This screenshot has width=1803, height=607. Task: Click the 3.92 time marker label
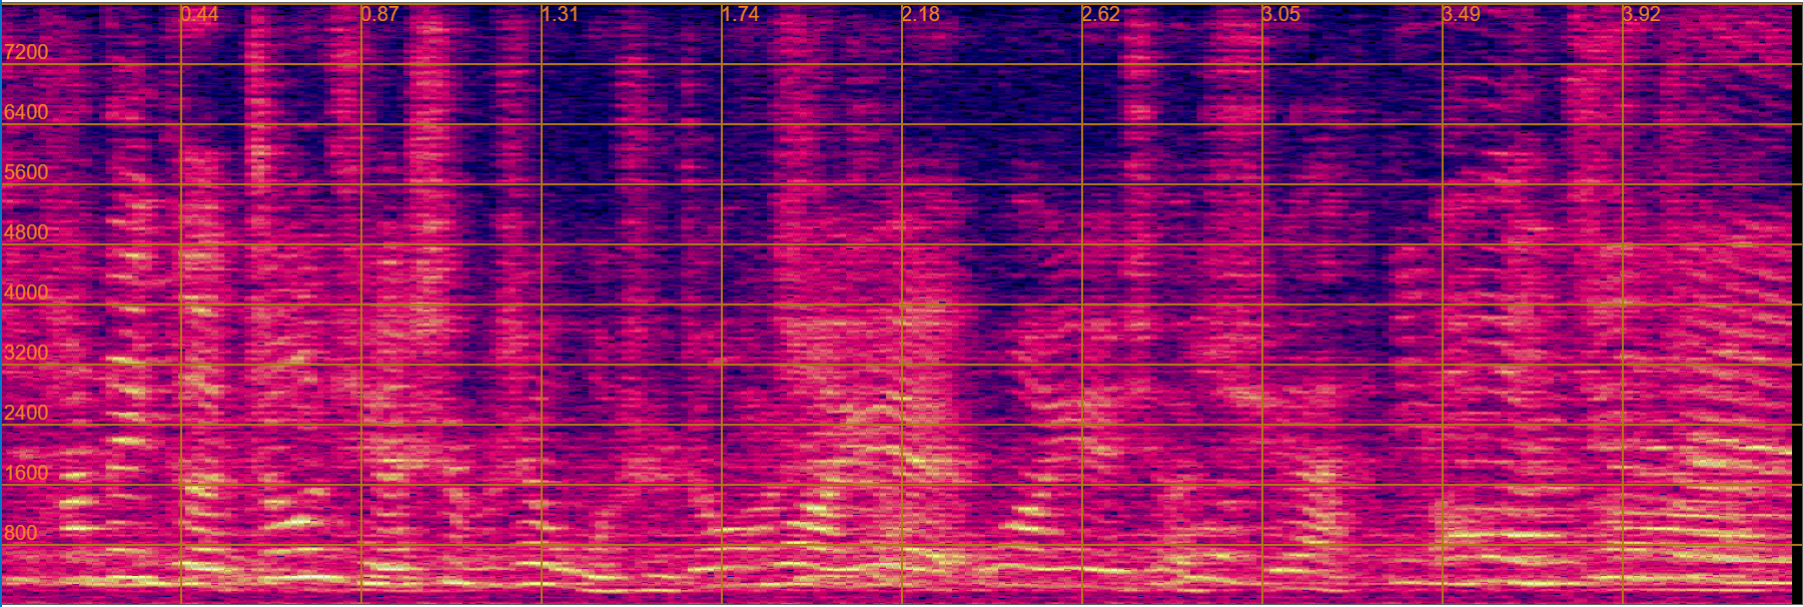(1641, 14)
